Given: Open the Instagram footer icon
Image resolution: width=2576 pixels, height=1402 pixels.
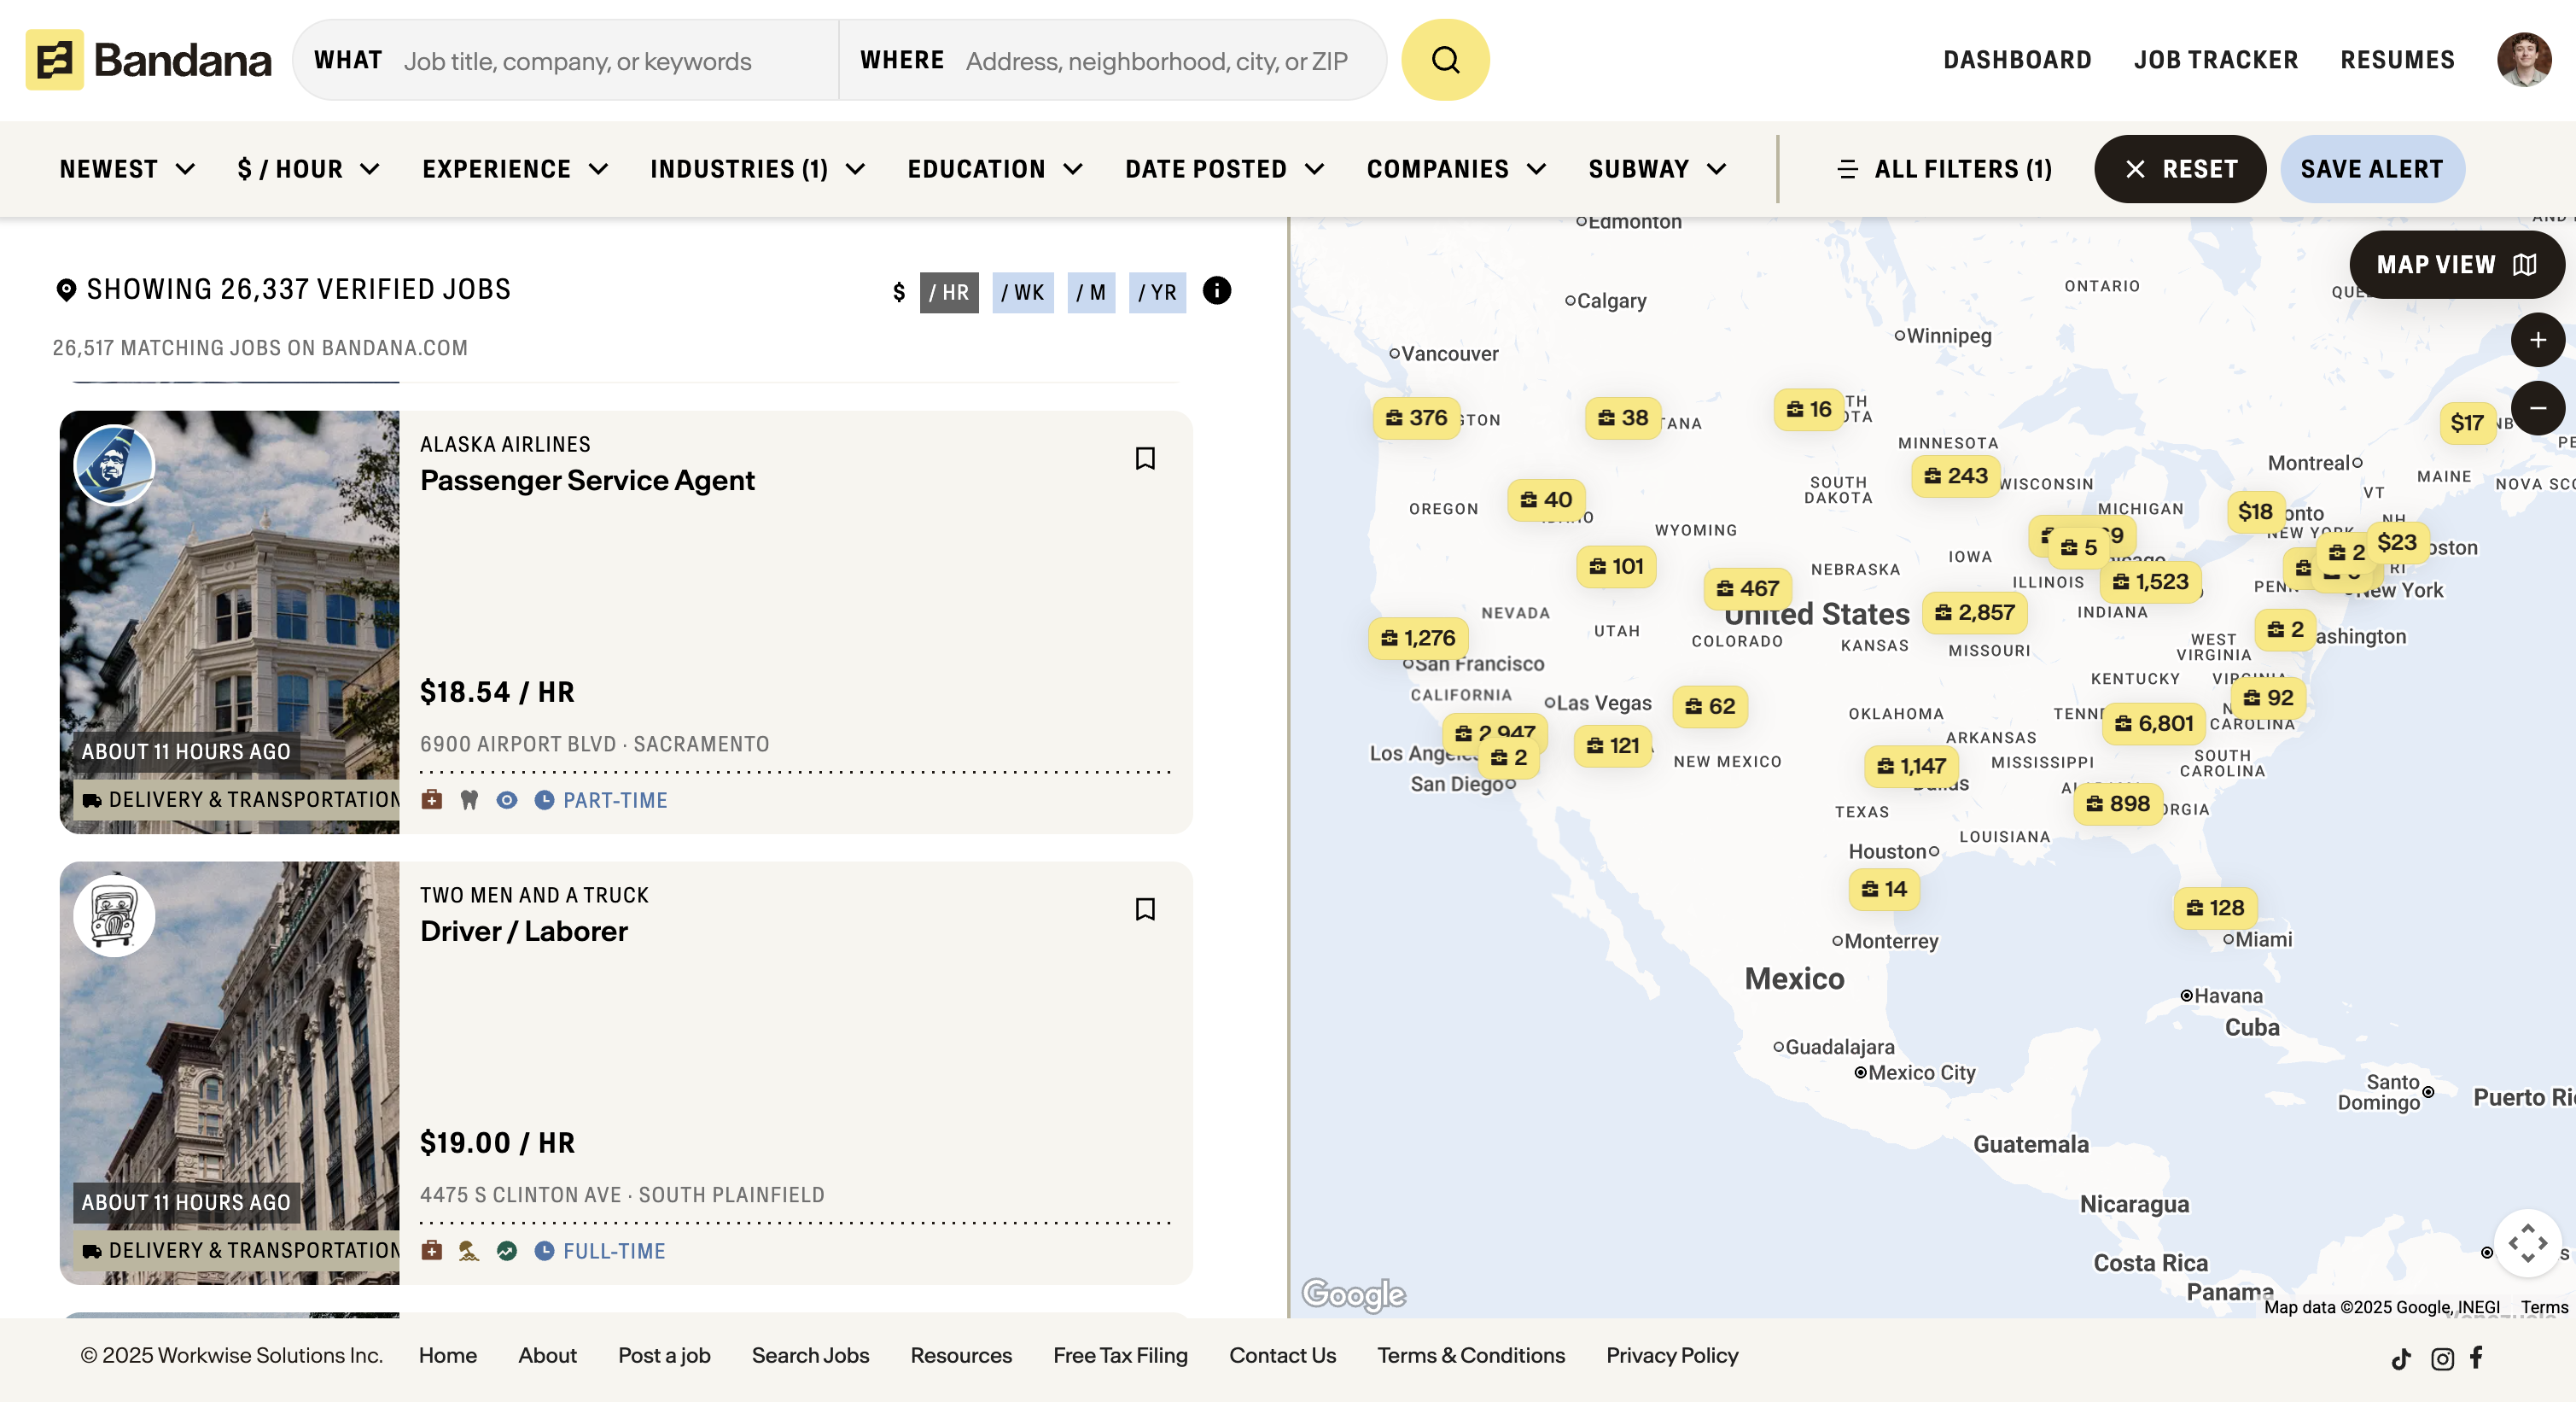Looking at the screenshot, I should [x=2442, y=1358].
